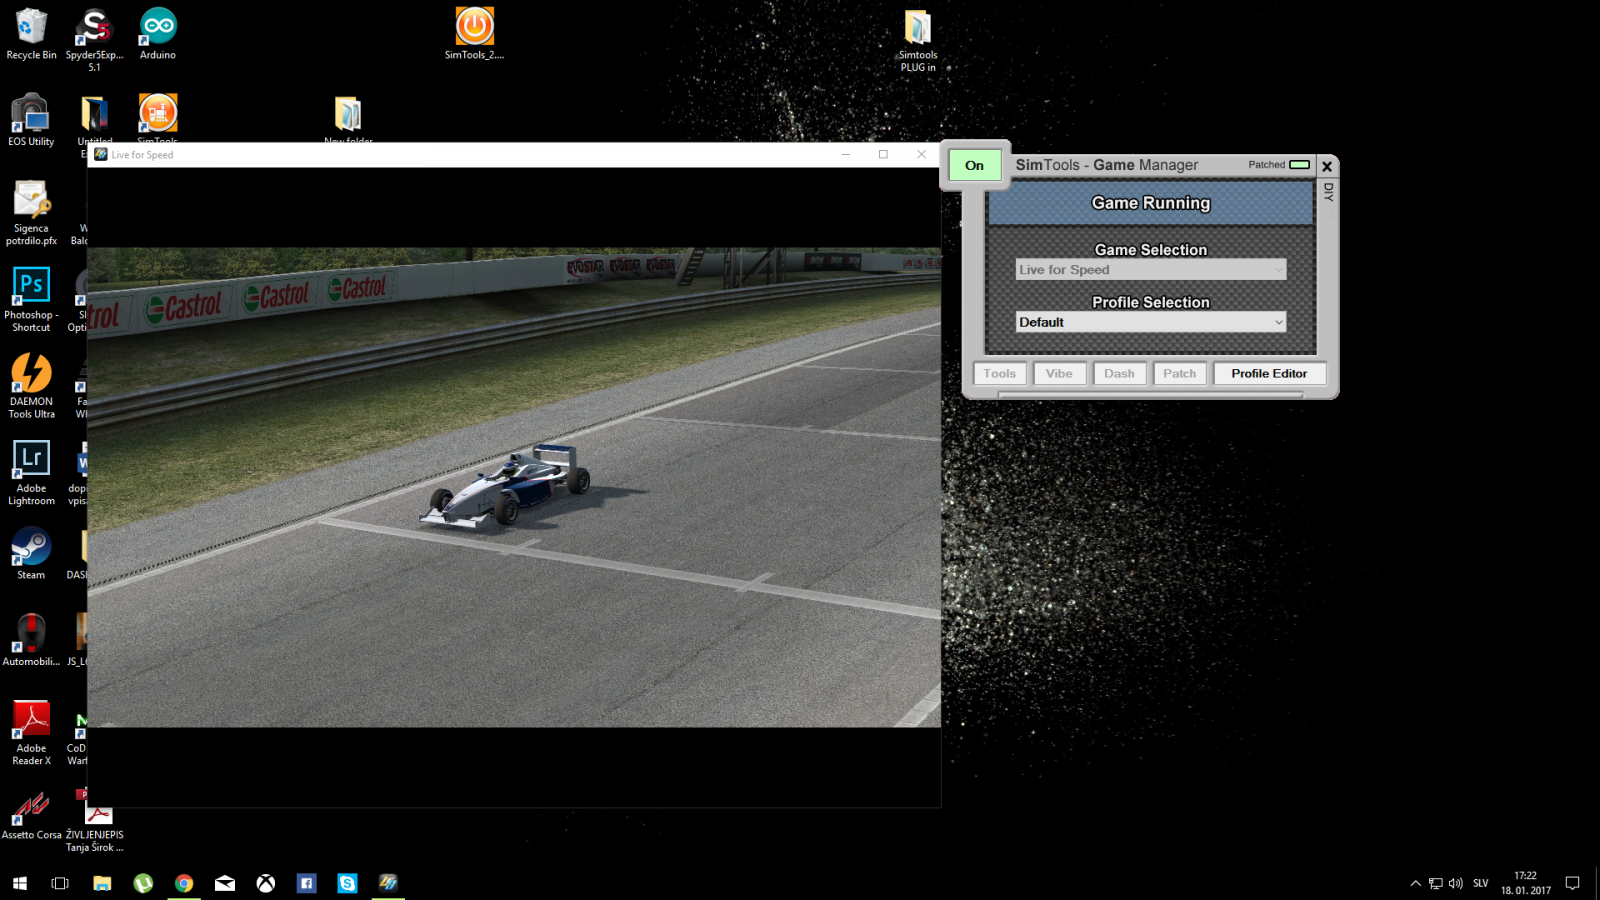The width and height of the screenshot is (1600, 900).
Task: Click the Tools button in SimTools
Action: click(x=1000, y=373)
